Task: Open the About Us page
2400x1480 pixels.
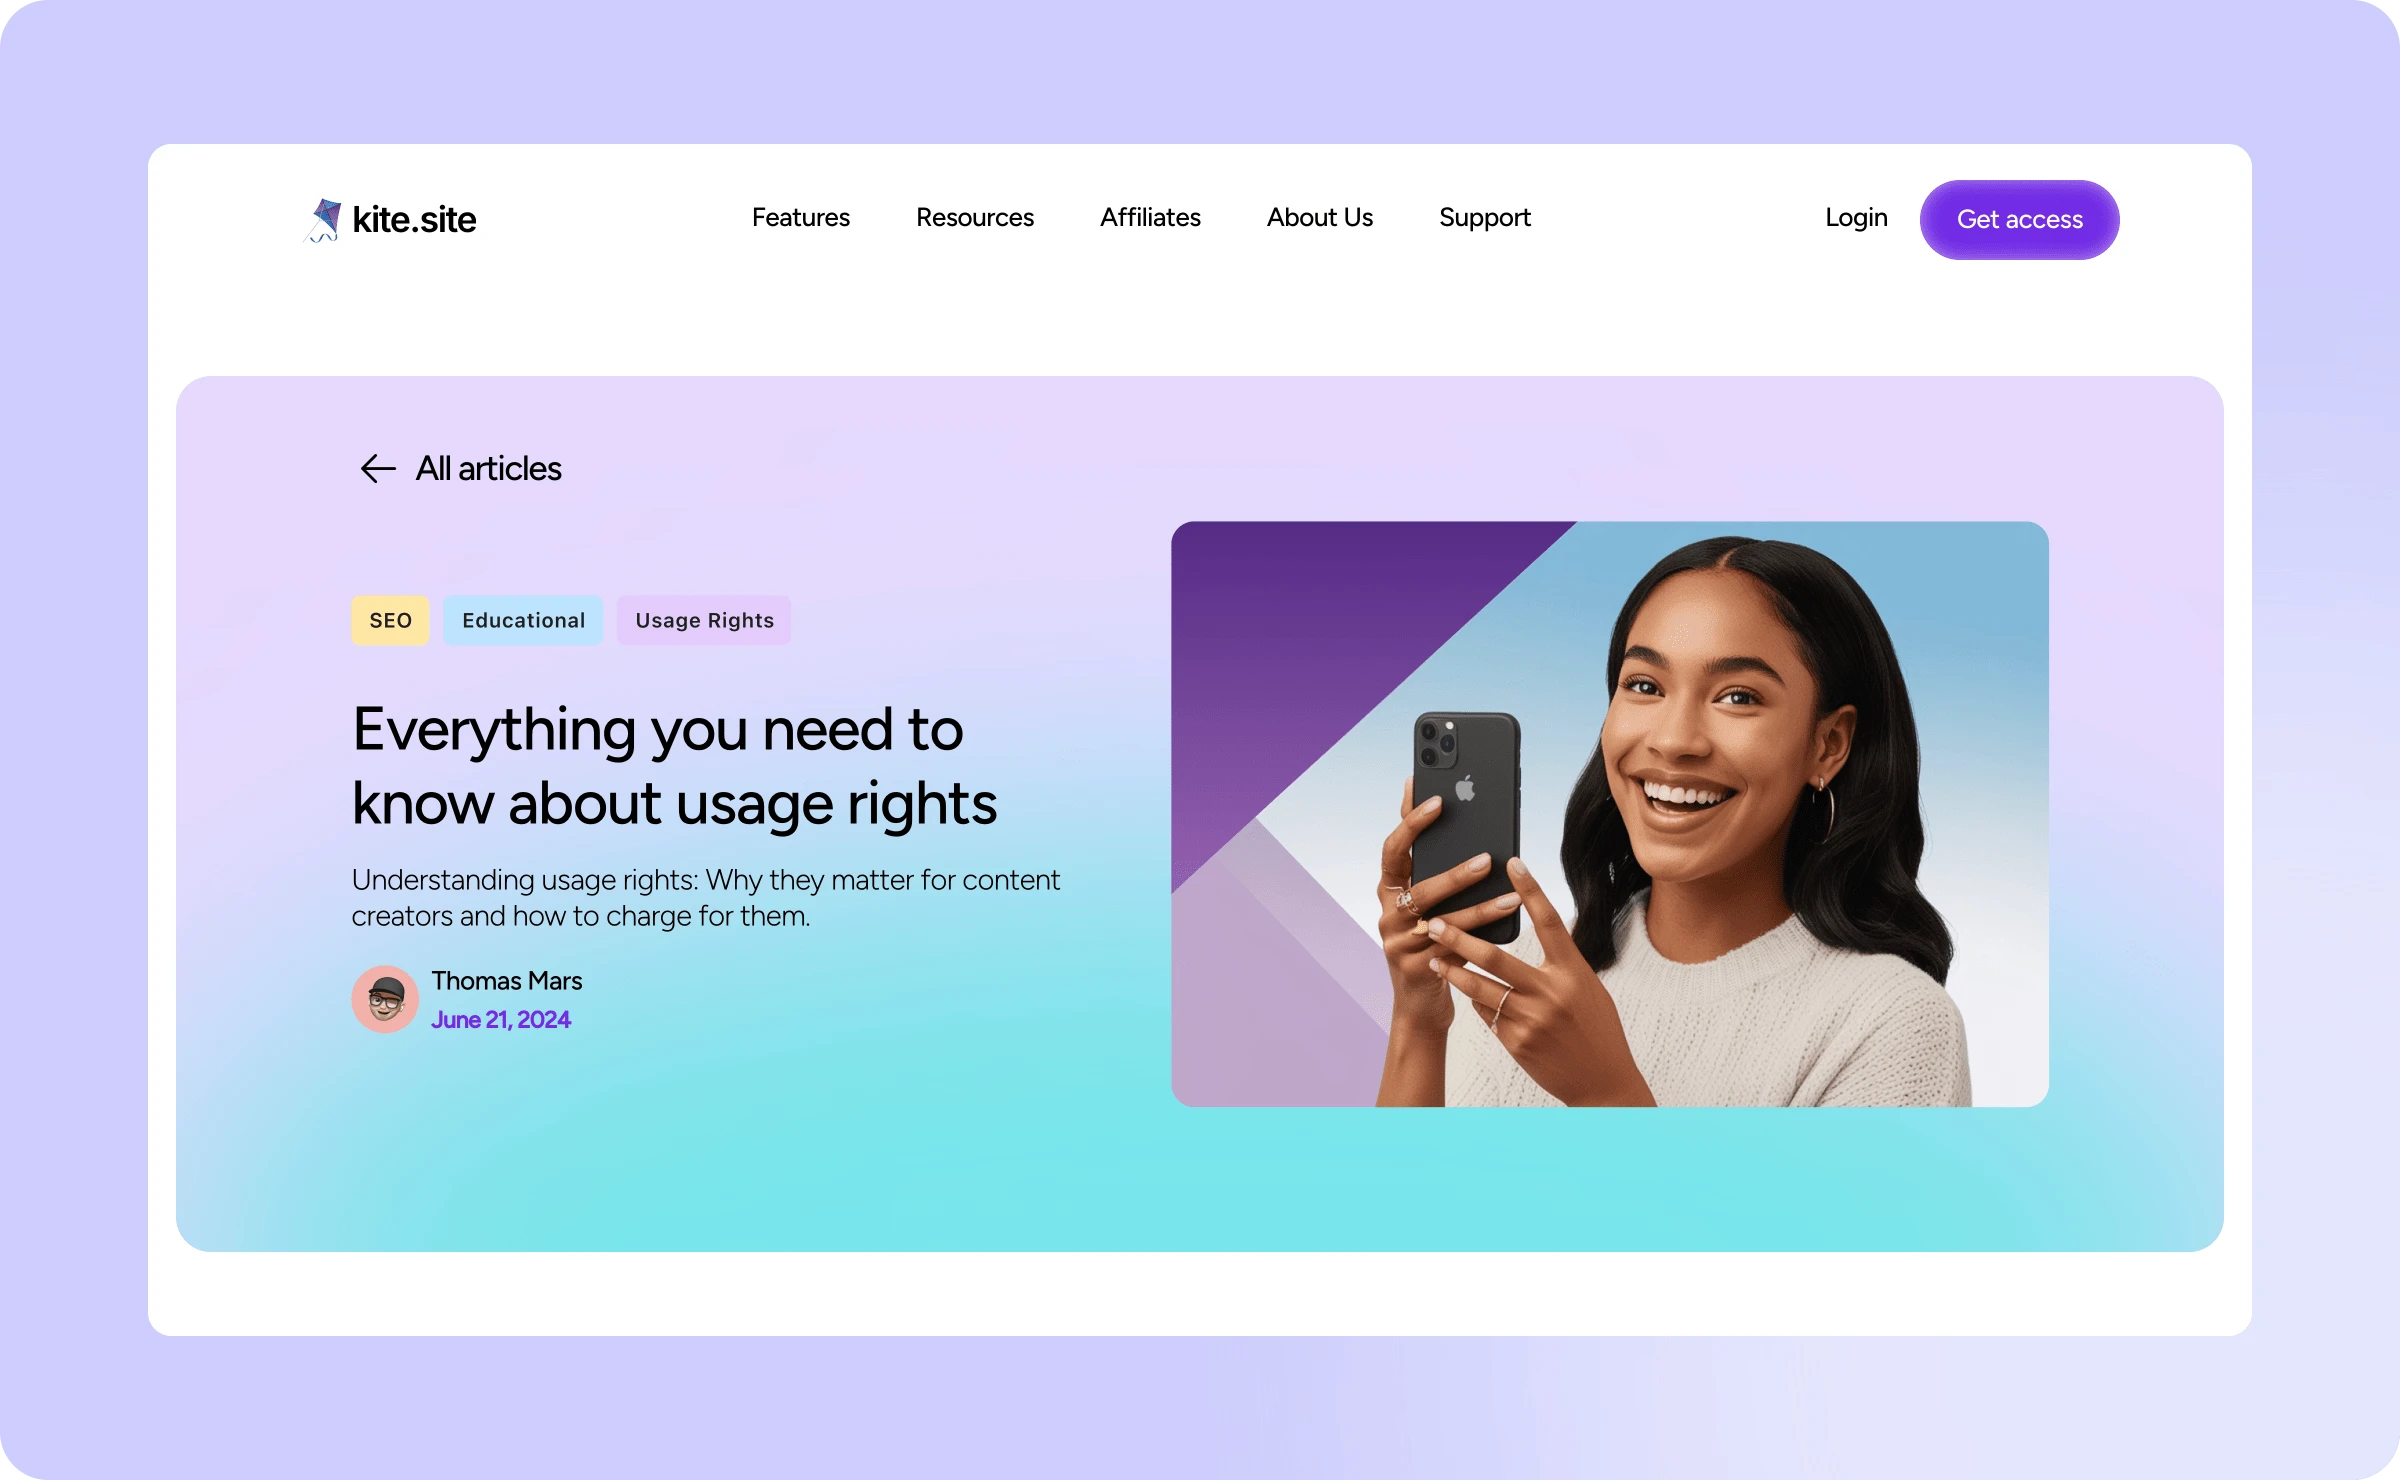Action: coord(1320,217)
